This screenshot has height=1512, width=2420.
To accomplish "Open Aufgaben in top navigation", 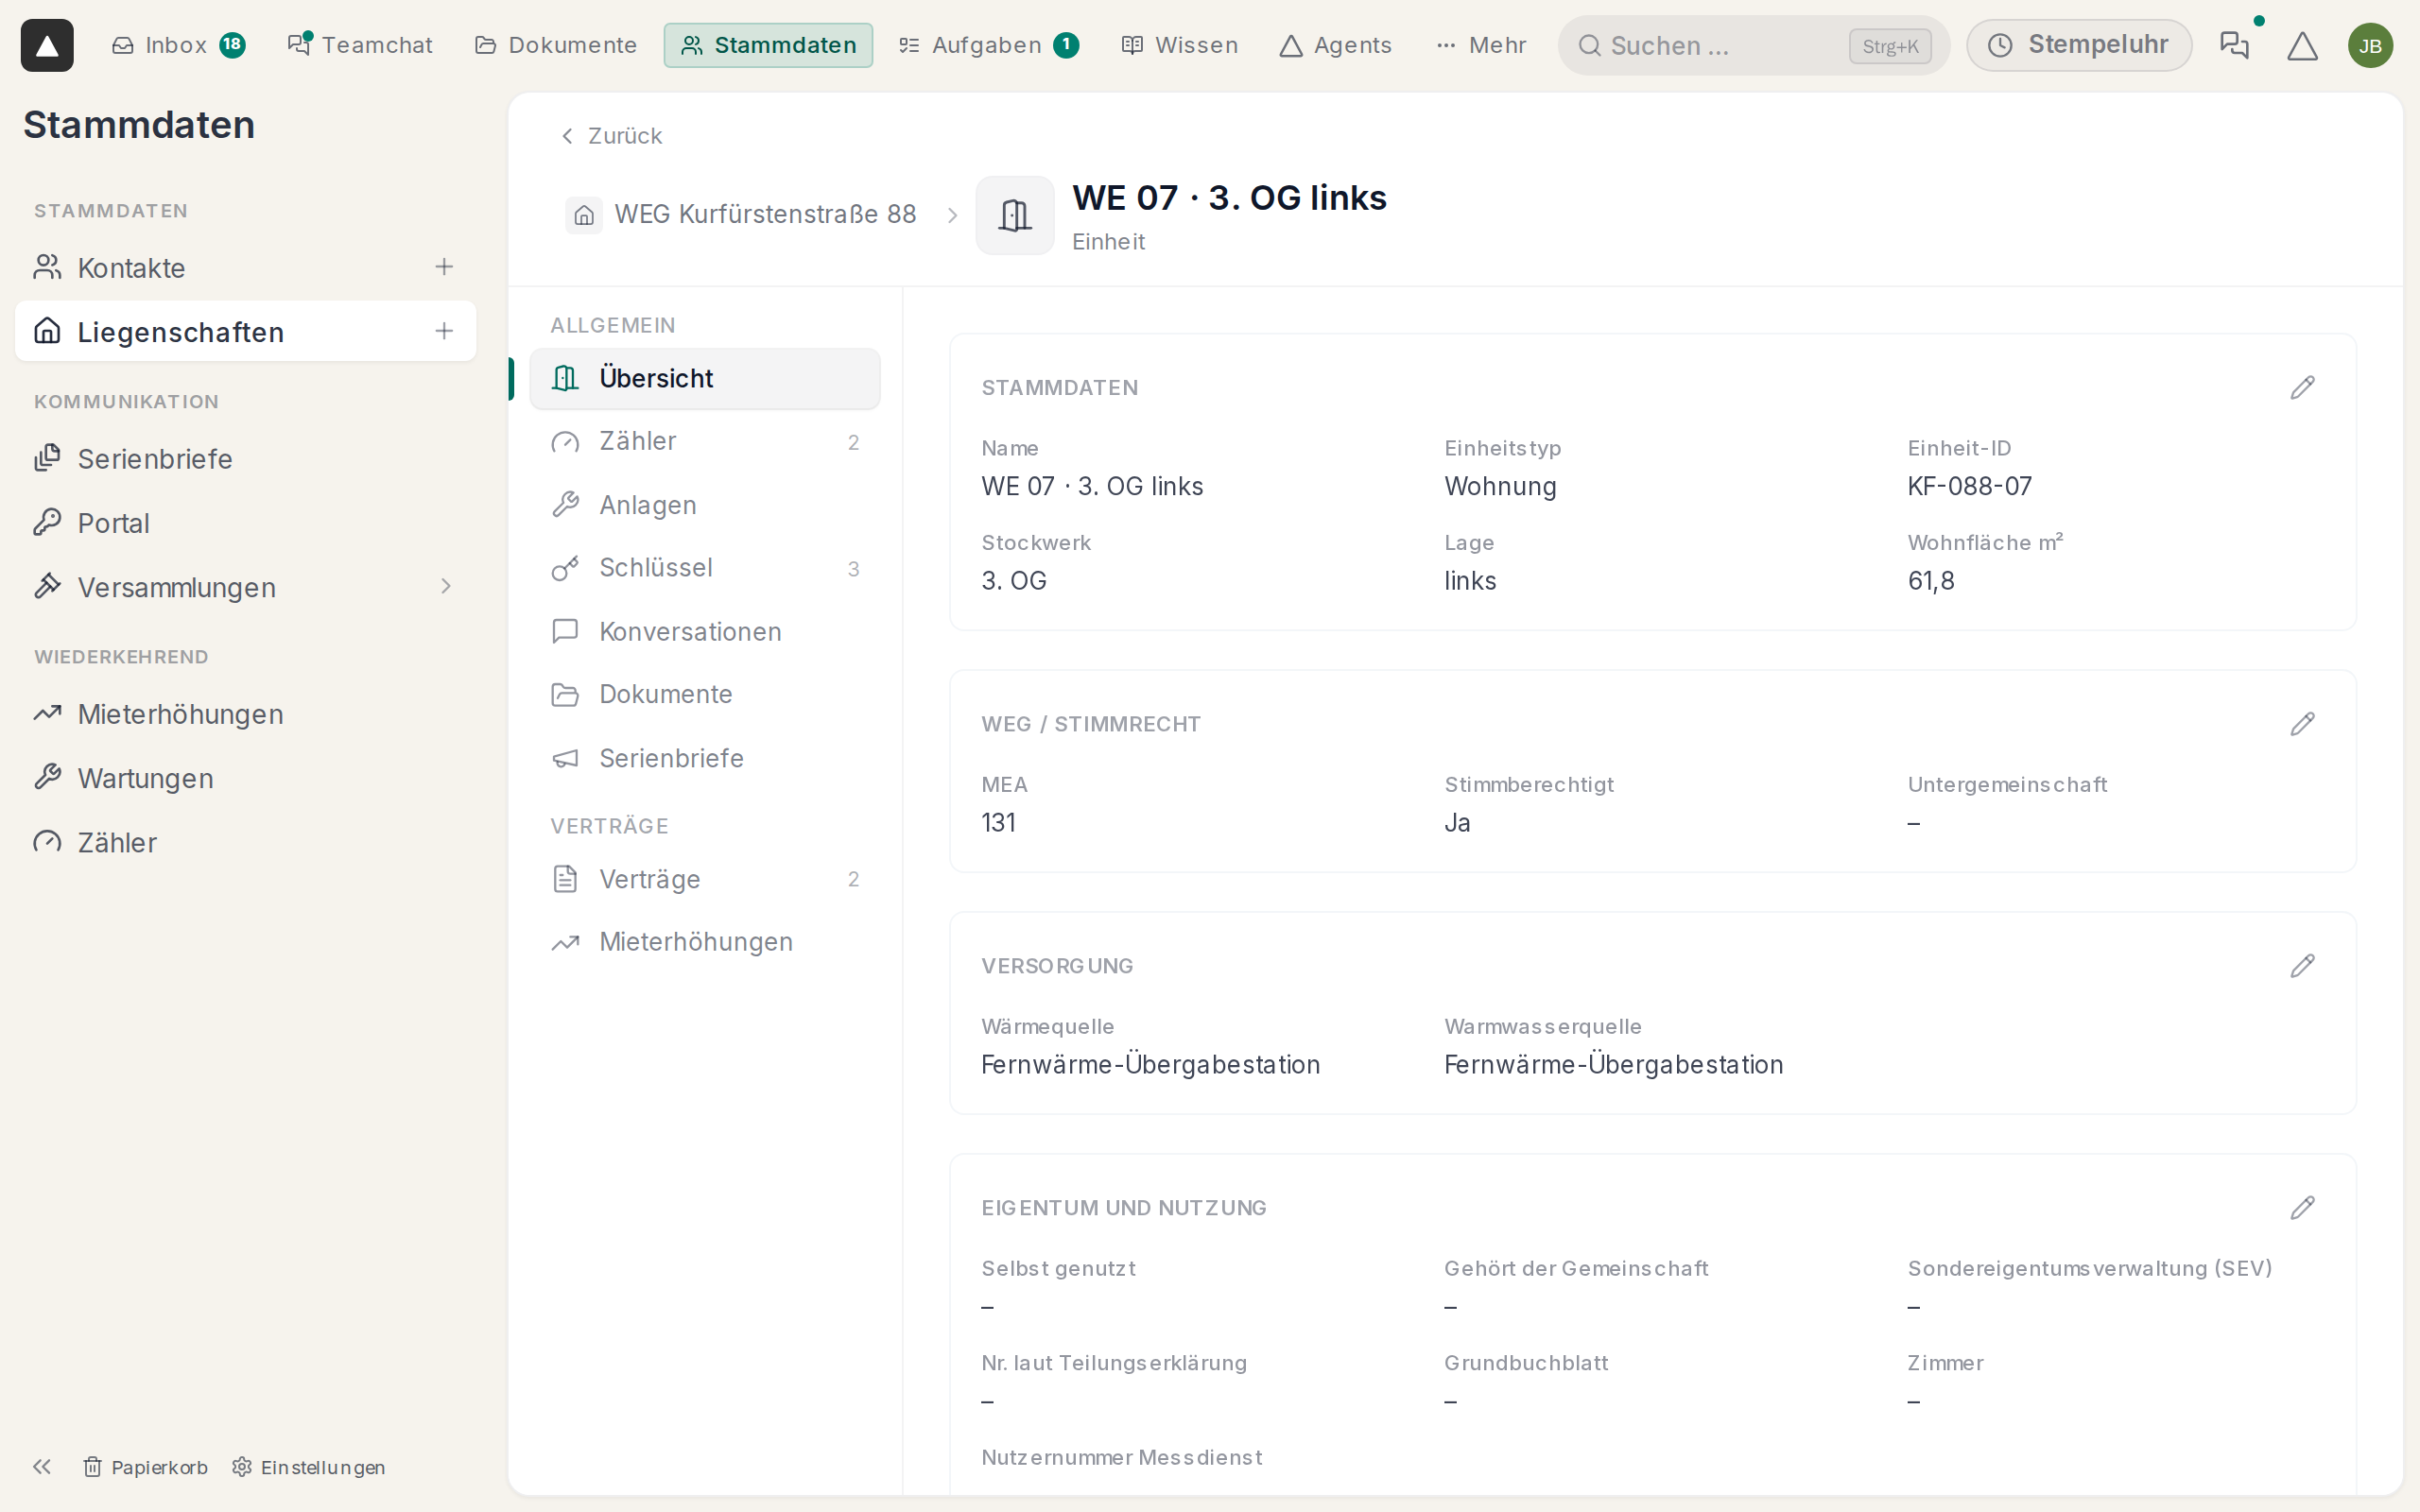I will pos(988,45).
